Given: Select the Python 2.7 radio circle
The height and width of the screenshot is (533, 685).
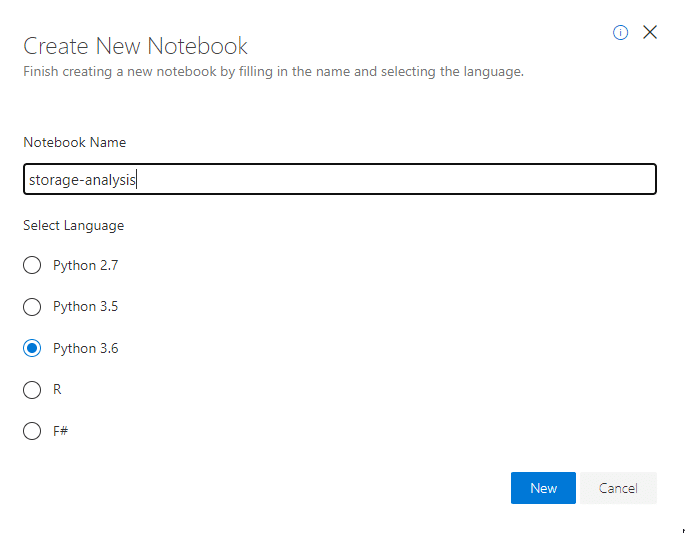Looking at the screenshot, I should pos(32,265).
